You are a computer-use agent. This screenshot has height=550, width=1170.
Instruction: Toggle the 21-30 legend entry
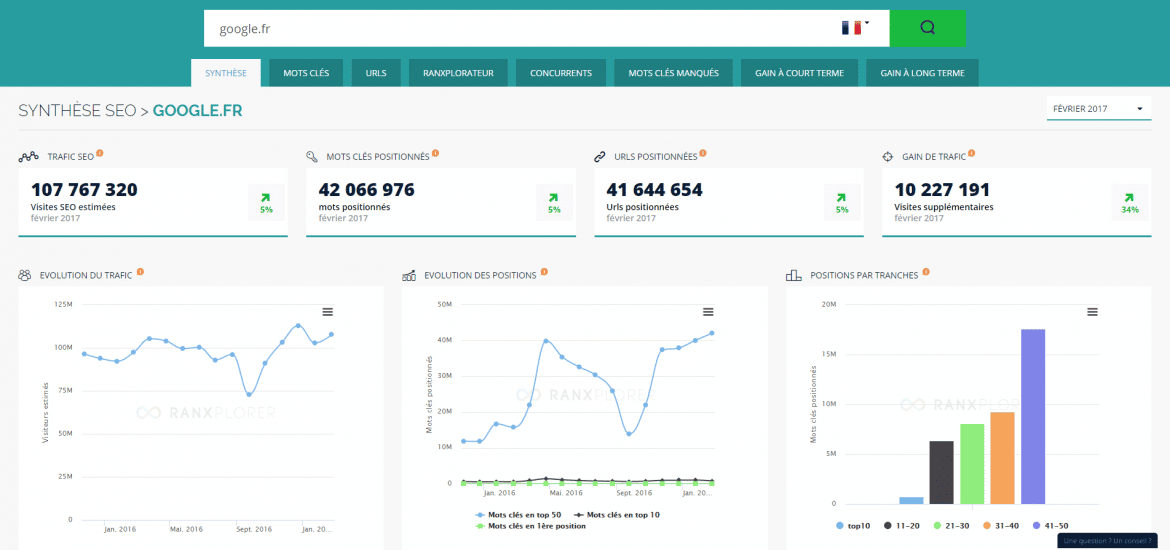pos(951,526)
